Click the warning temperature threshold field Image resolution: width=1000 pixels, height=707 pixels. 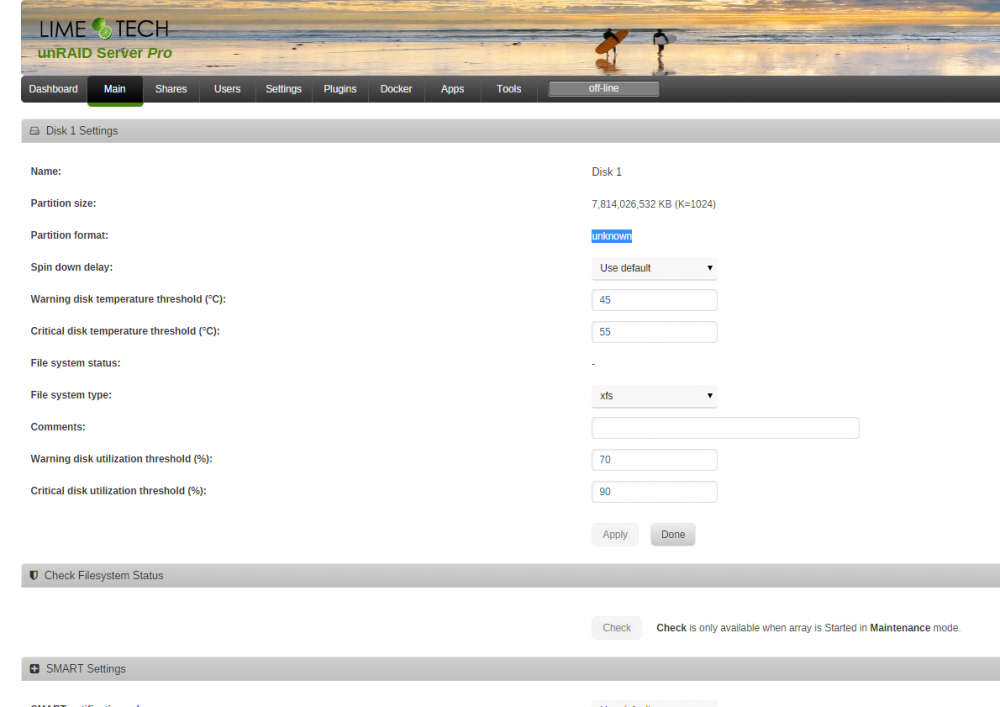[654, 300]
